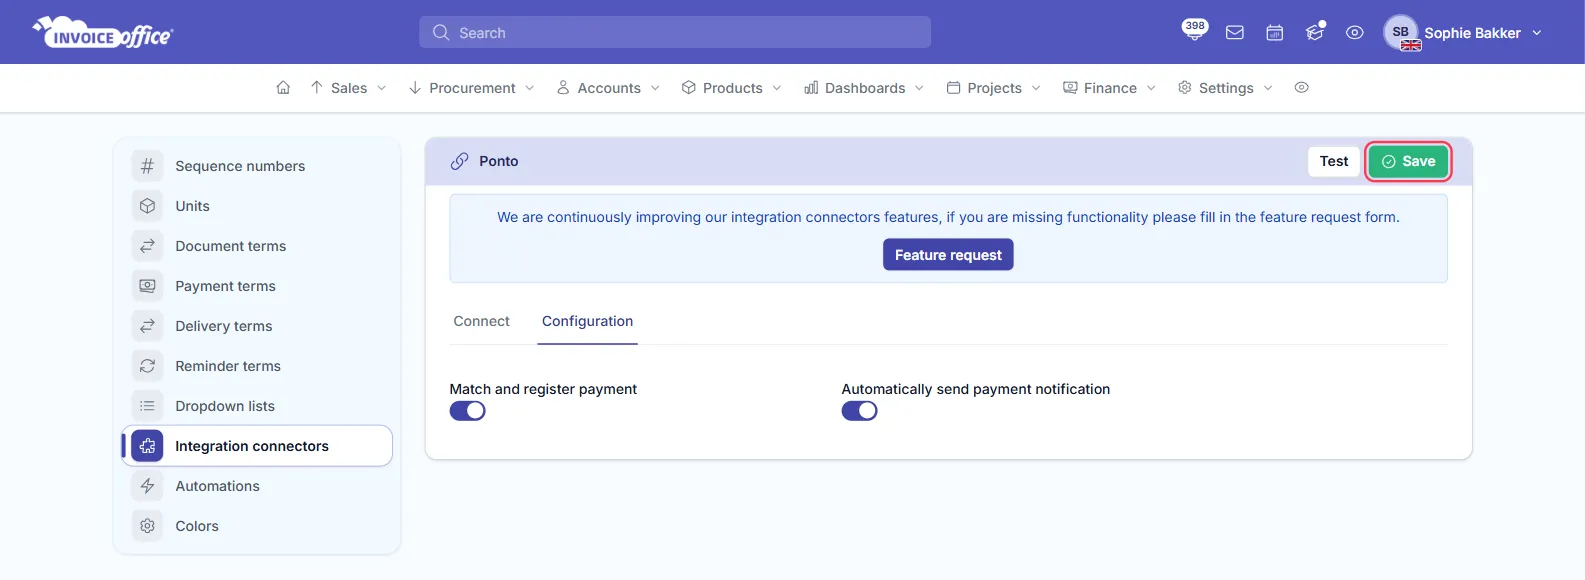Click the Delivery terms arrows icon

click(147, 326)
